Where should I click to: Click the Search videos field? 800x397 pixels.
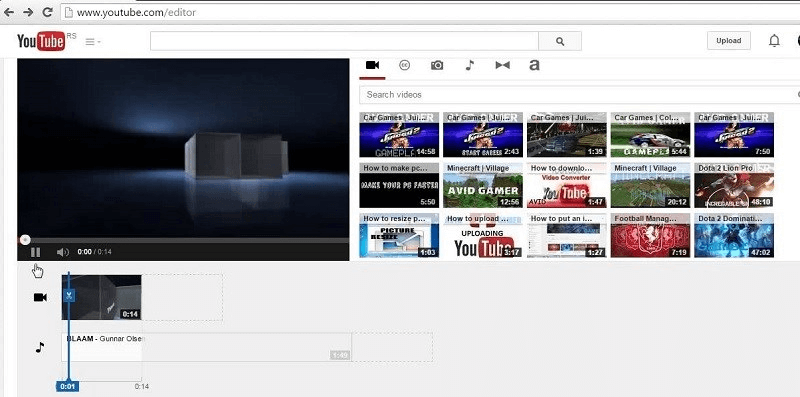pos(580,94)
